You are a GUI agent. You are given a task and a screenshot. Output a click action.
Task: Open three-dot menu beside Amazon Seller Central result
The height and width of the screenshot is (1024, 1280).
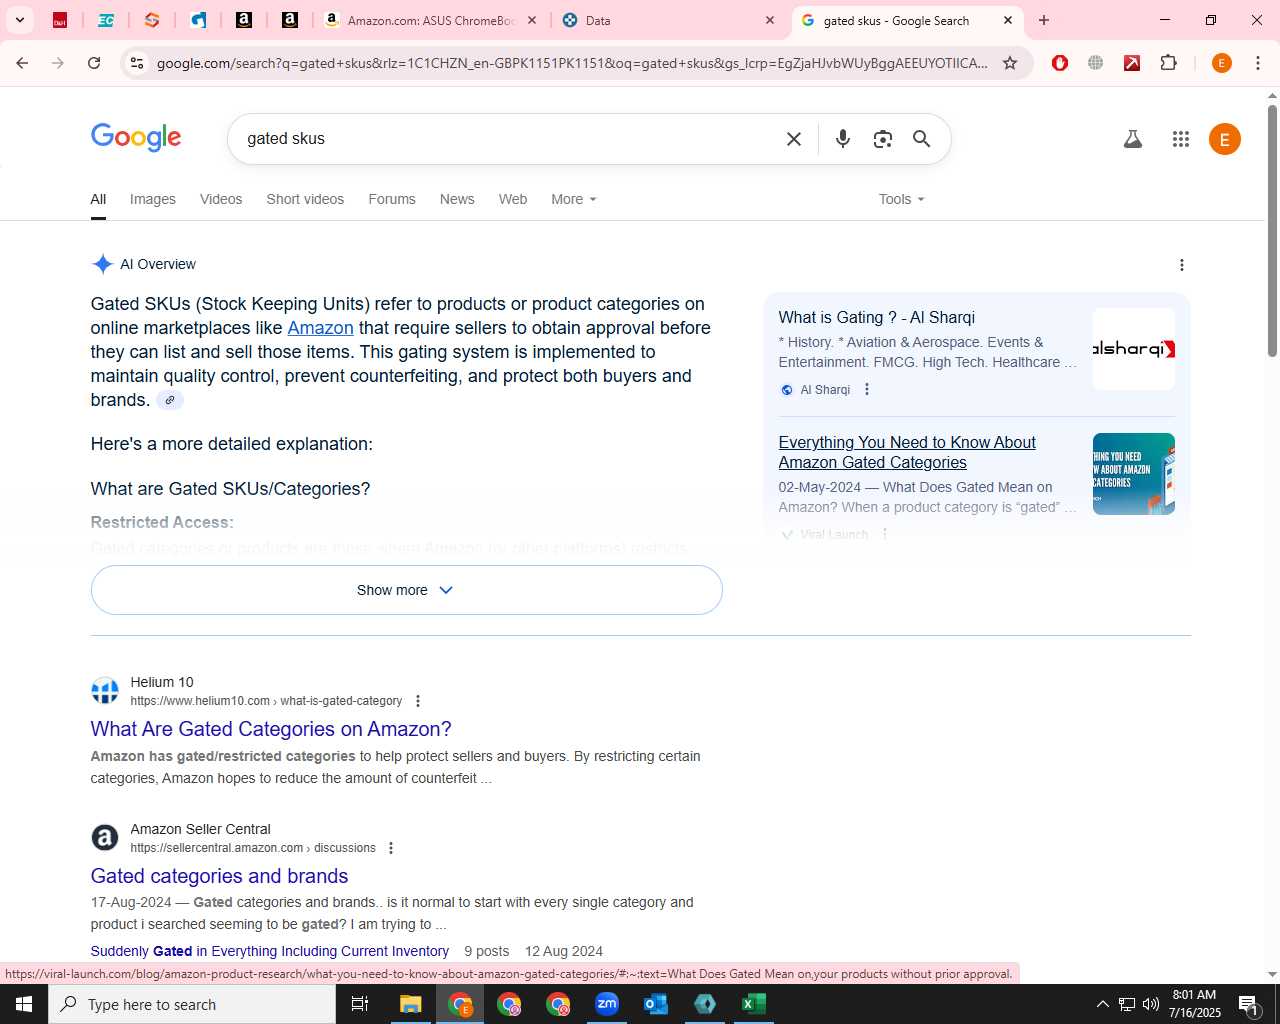pos(391,848)
